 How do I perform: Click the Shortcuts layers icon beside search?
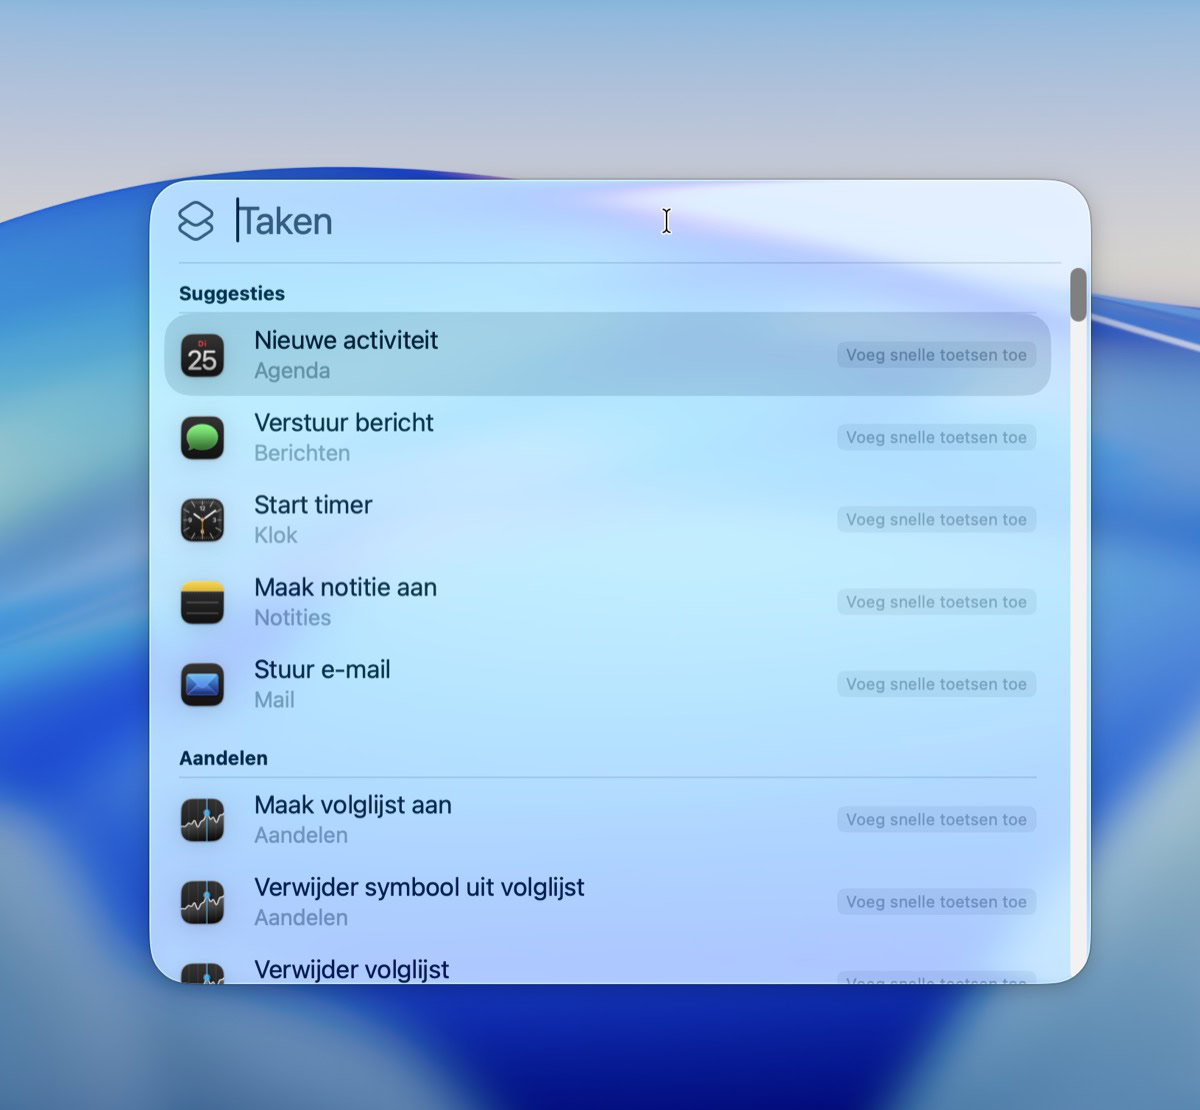[196, 221]
